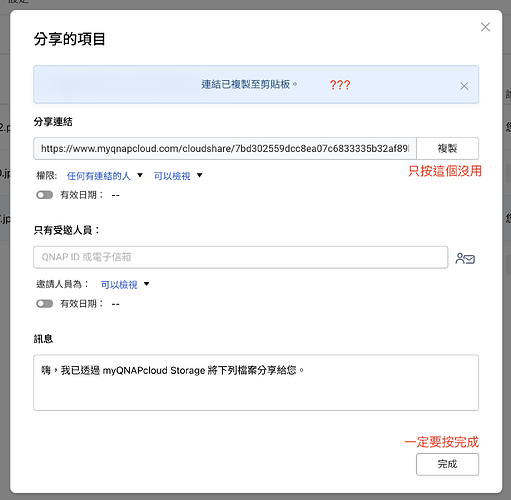This screenshot has width=511, height=500.
Task: Click the 複製 button to copy link
Action: pos(447,148)
